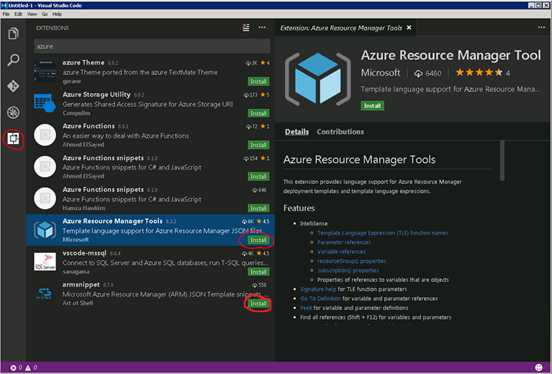The width and height of the screenshot is (552, 374).
Task: Click the five-star rating in extension header
Action: (x=479, y=73)
